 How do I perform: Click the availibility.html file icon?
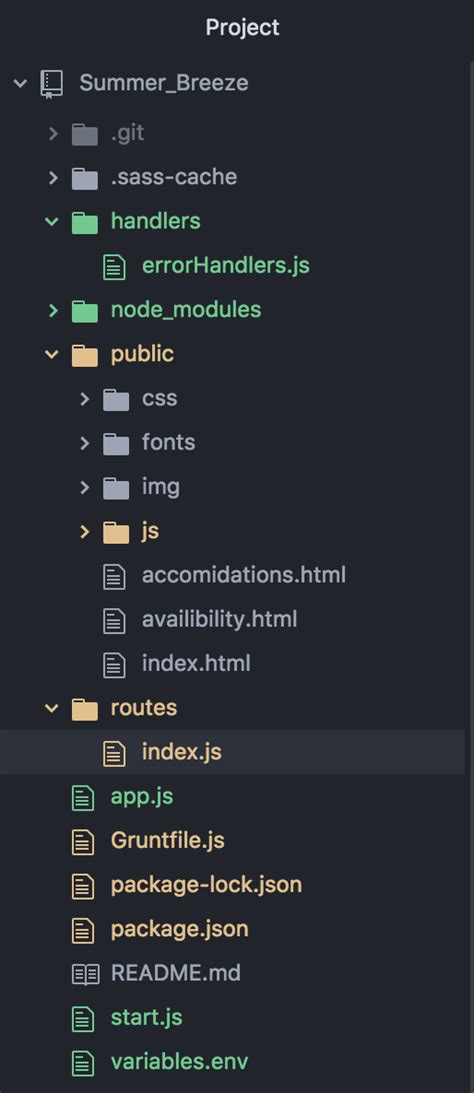tap(114, 620)
